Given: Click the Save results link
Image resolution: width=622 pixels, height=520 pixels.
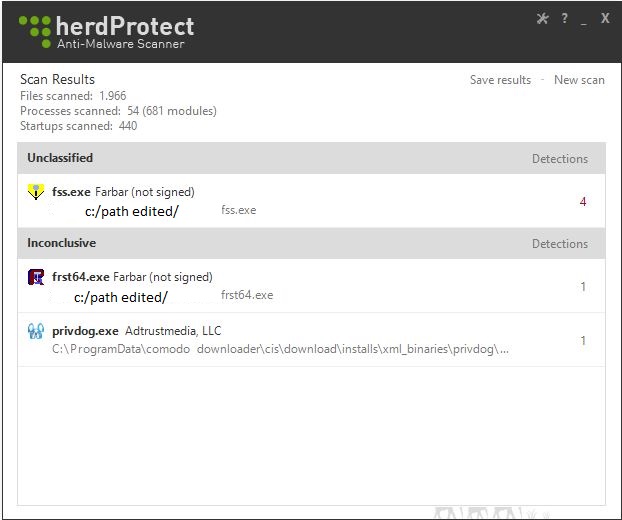Looking at the screenshot, I should (x=500, y=80).
